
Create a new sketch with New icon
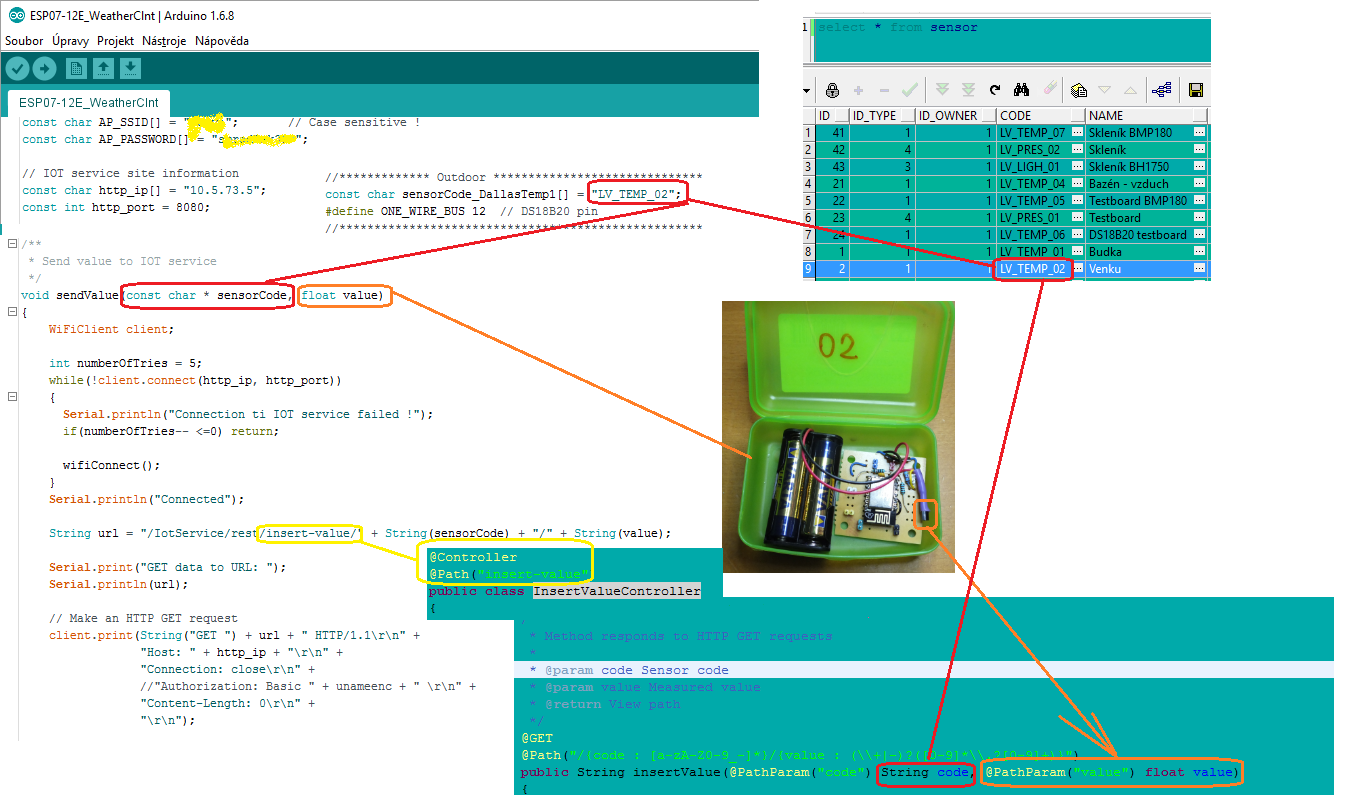pos(76,68)
